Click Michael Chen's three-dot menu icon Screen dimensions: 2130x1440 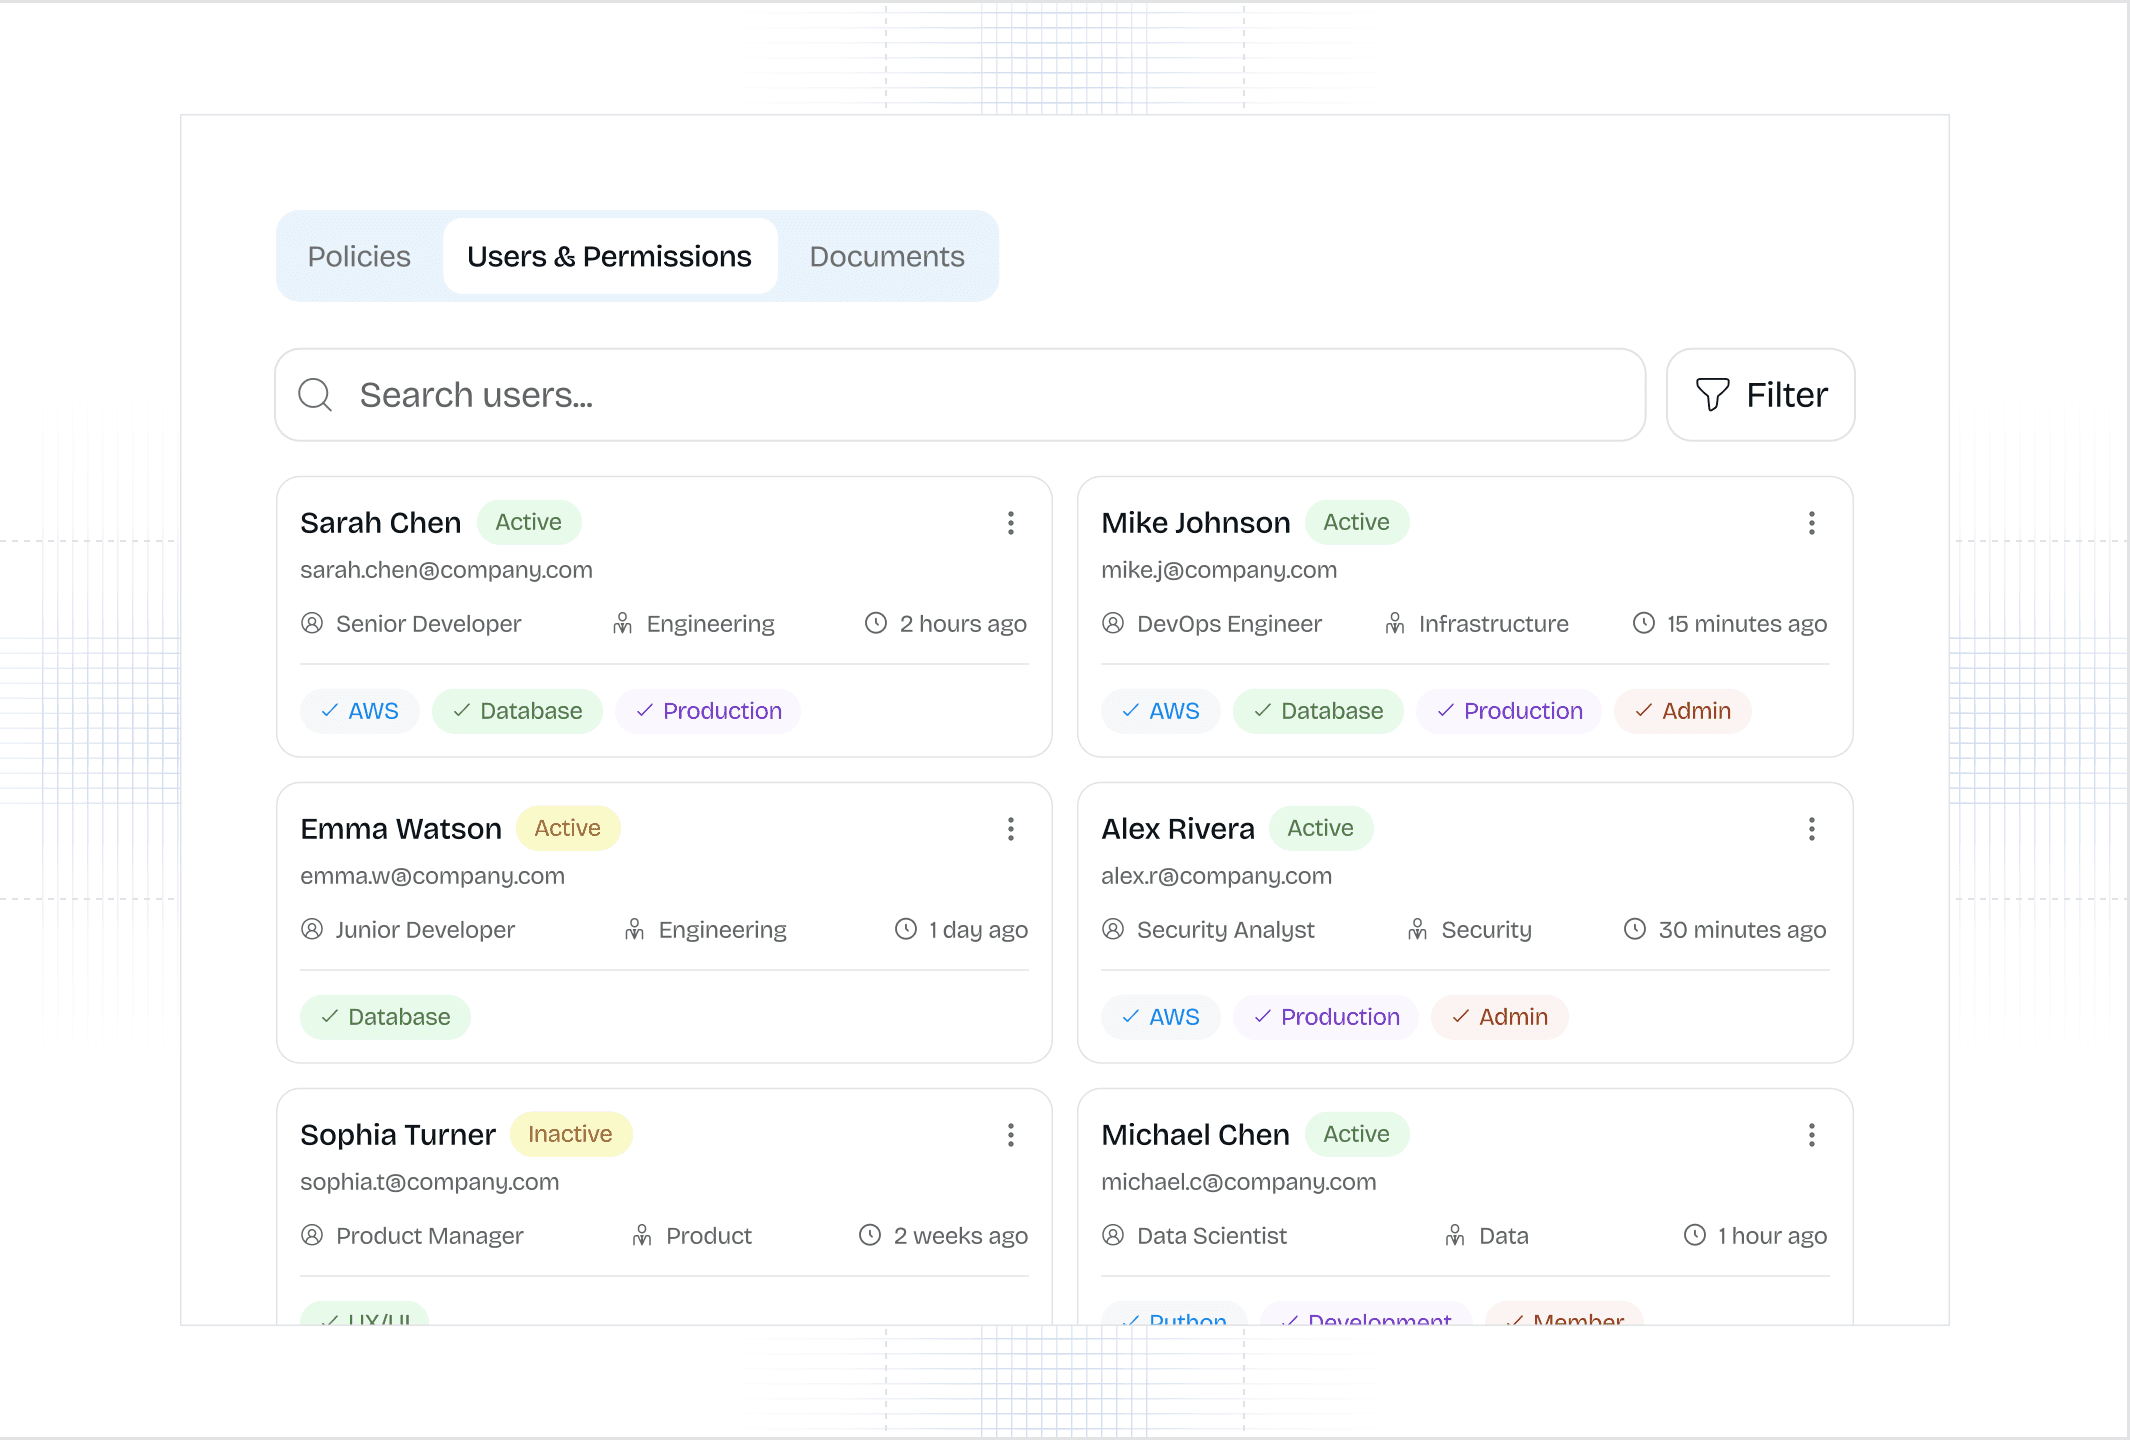click(x=1811, y=1135)
